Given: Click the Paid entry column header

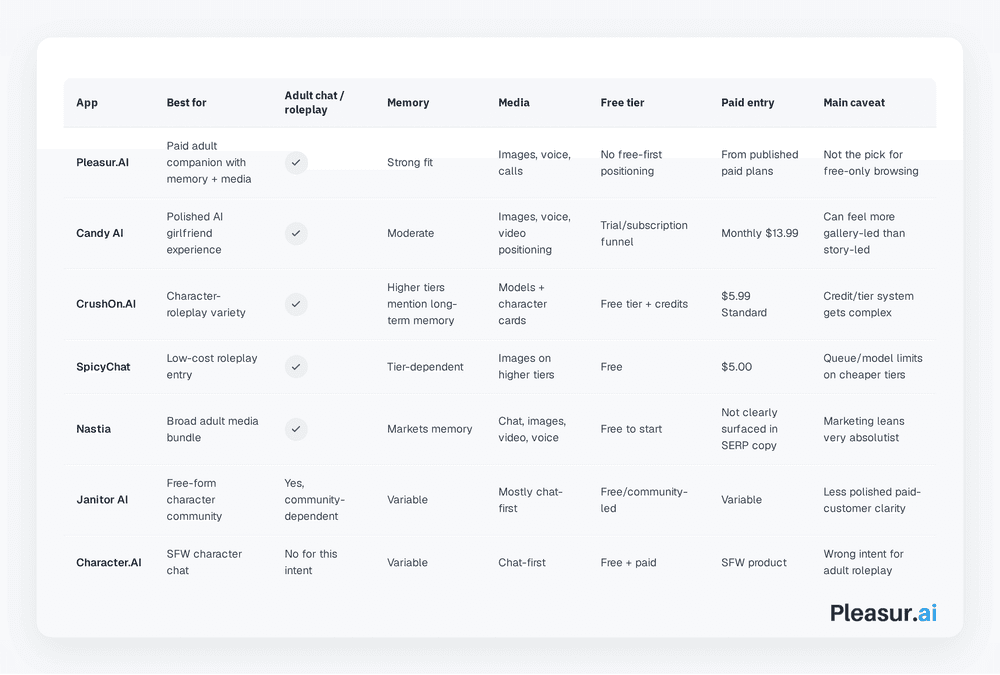Looking at the screenshot, I should tap(747, 103).
